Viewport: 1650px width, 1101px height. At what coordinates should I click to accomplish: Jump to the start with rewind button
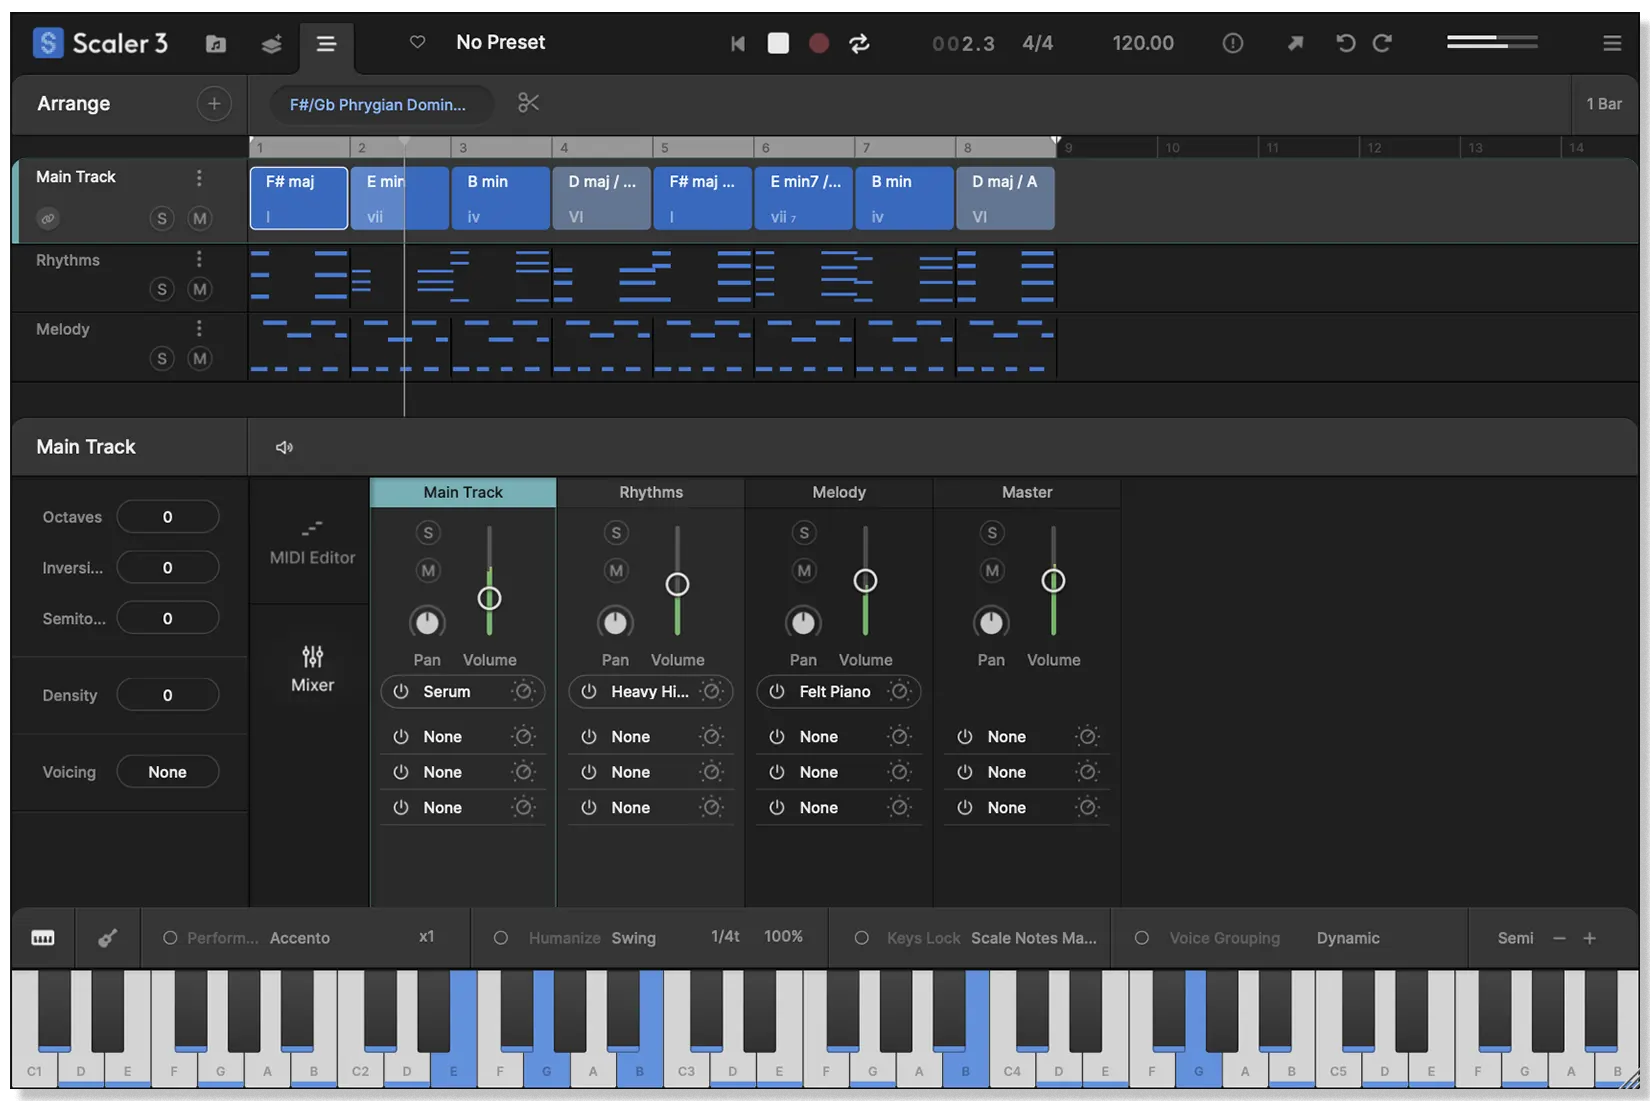pyautogui.click(x=737, y=43)
